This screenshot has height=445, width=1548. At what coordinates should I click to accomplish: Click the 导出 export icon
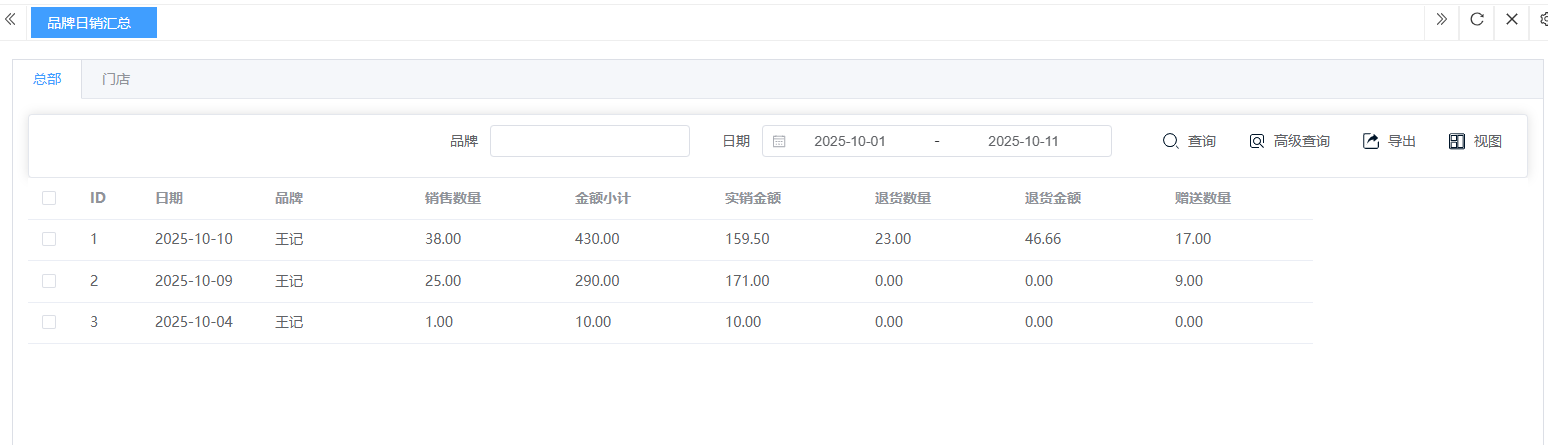coord(1371,142)
